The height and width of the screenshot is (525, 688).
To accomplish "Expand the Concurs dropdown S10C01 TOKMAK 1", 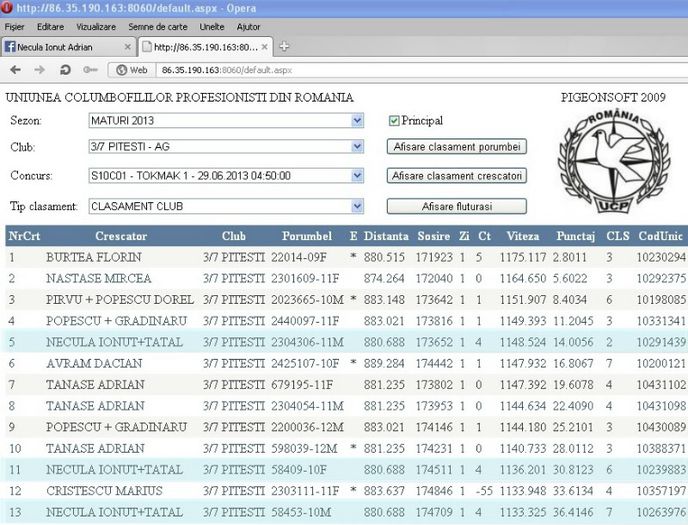I will pos(358,176).
